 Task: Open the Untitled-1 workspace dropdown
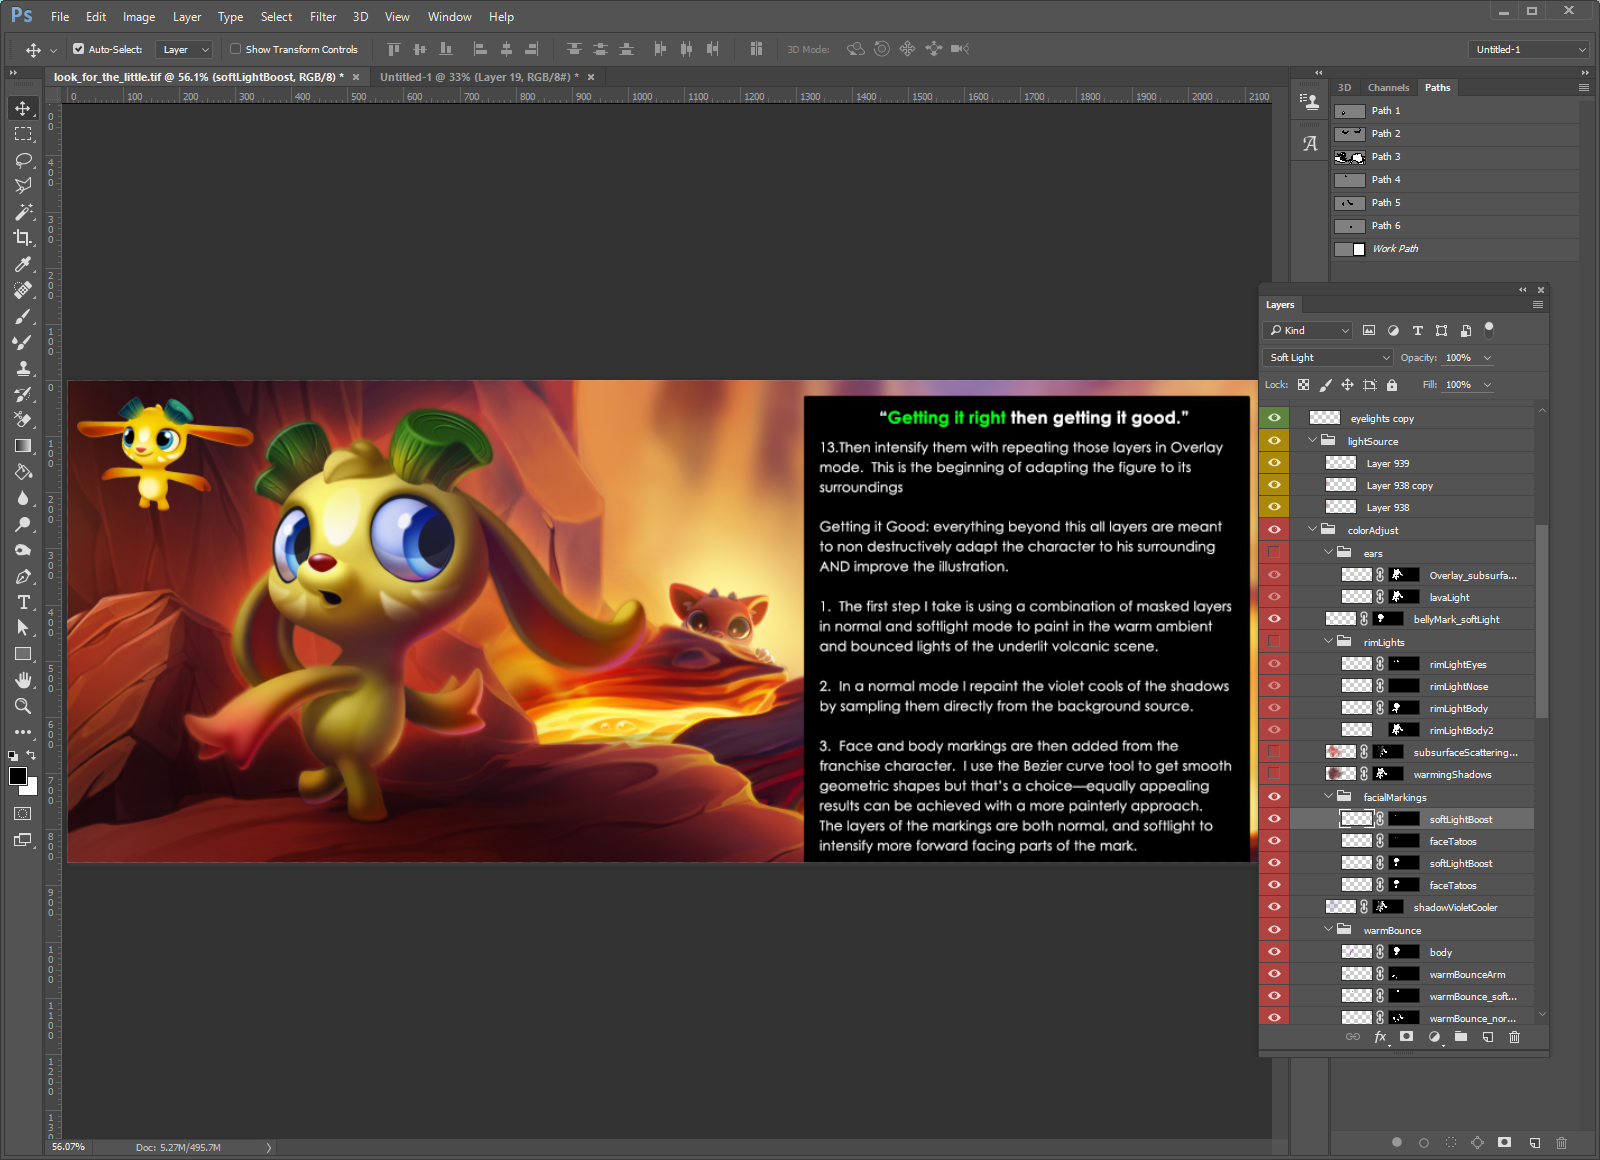[1530, 49]
